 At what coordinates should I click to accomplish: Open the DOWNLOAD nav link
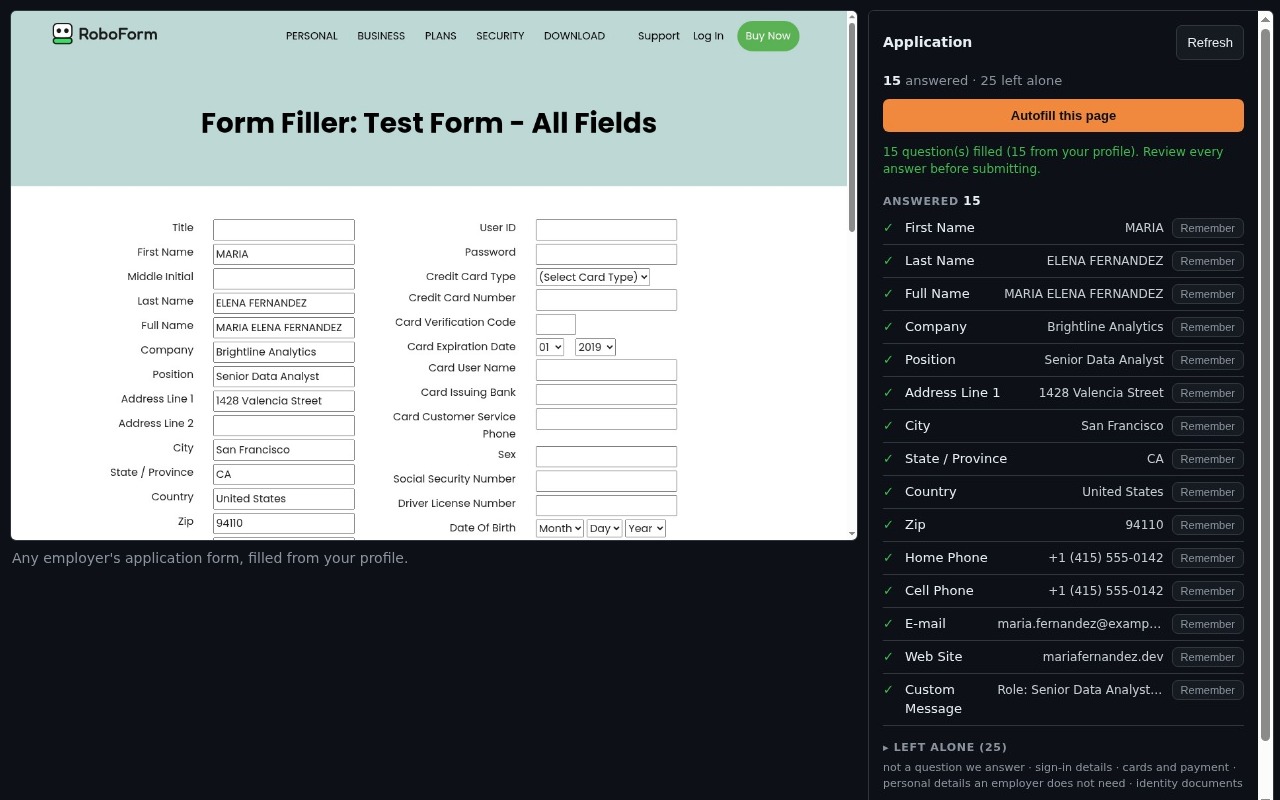pos(574,36)
